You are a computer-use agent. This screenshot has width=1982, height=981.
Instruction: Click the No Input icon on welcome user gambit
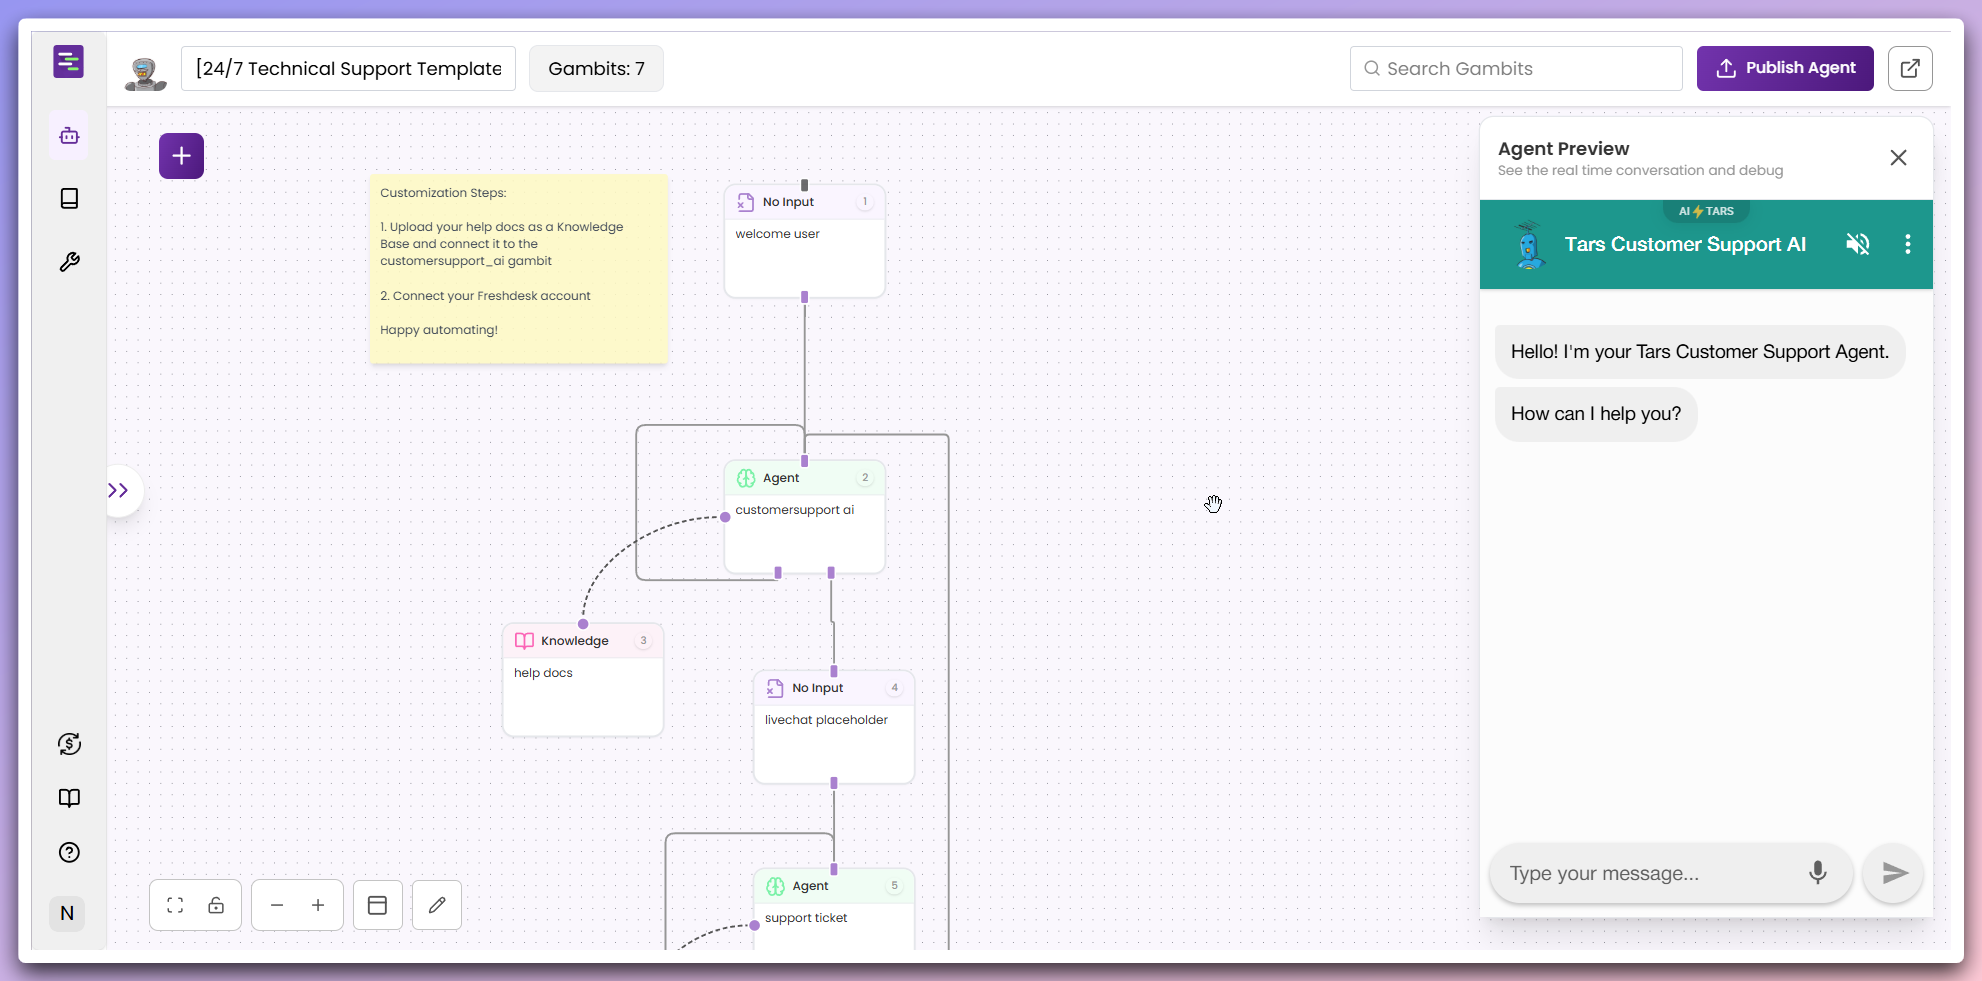pos(745,202)
